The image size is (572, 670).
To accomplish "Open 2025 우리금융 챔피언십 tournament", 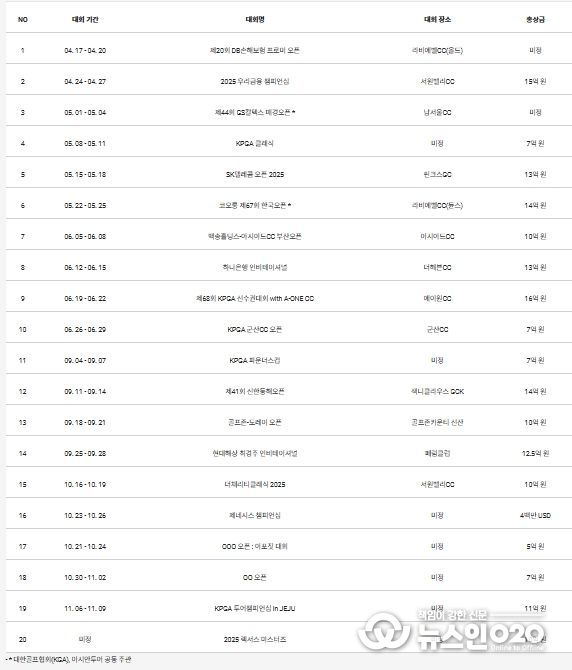I will click(x=255, y=82).
